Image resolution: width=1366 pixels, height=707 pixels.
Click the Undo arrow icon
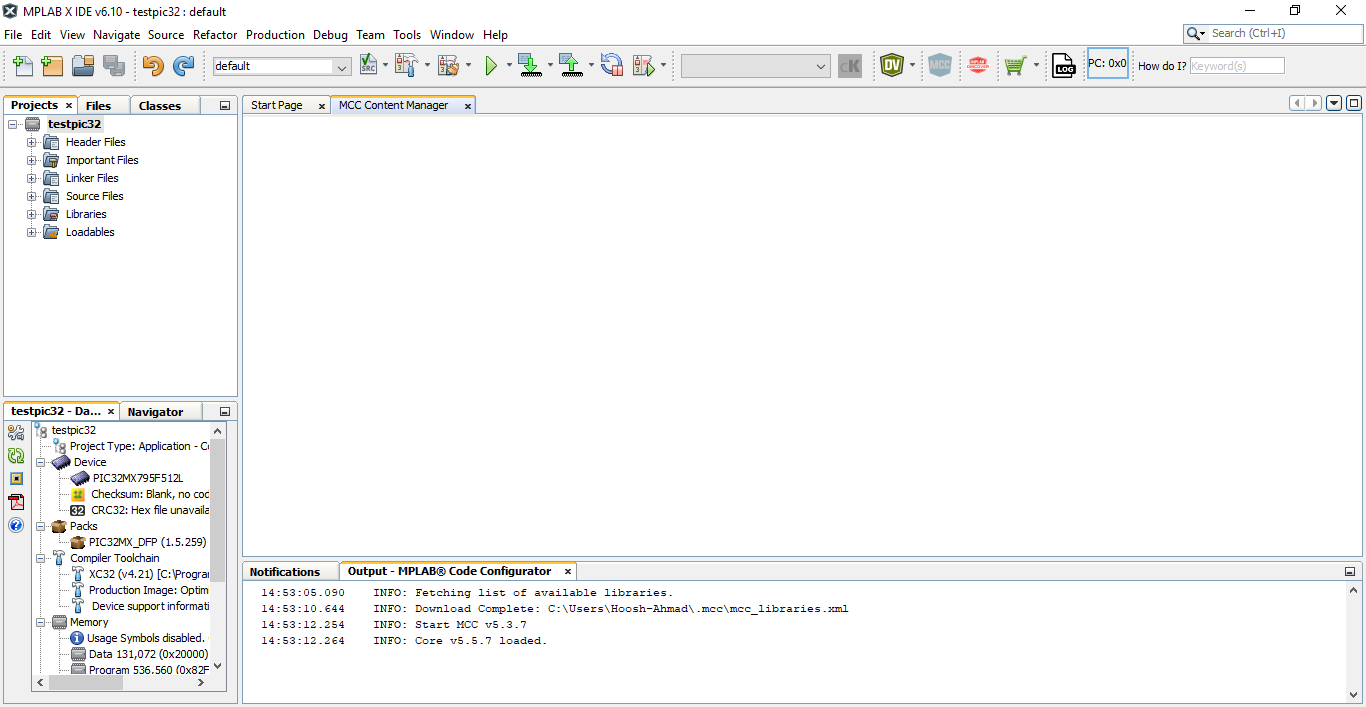point(153,66)
